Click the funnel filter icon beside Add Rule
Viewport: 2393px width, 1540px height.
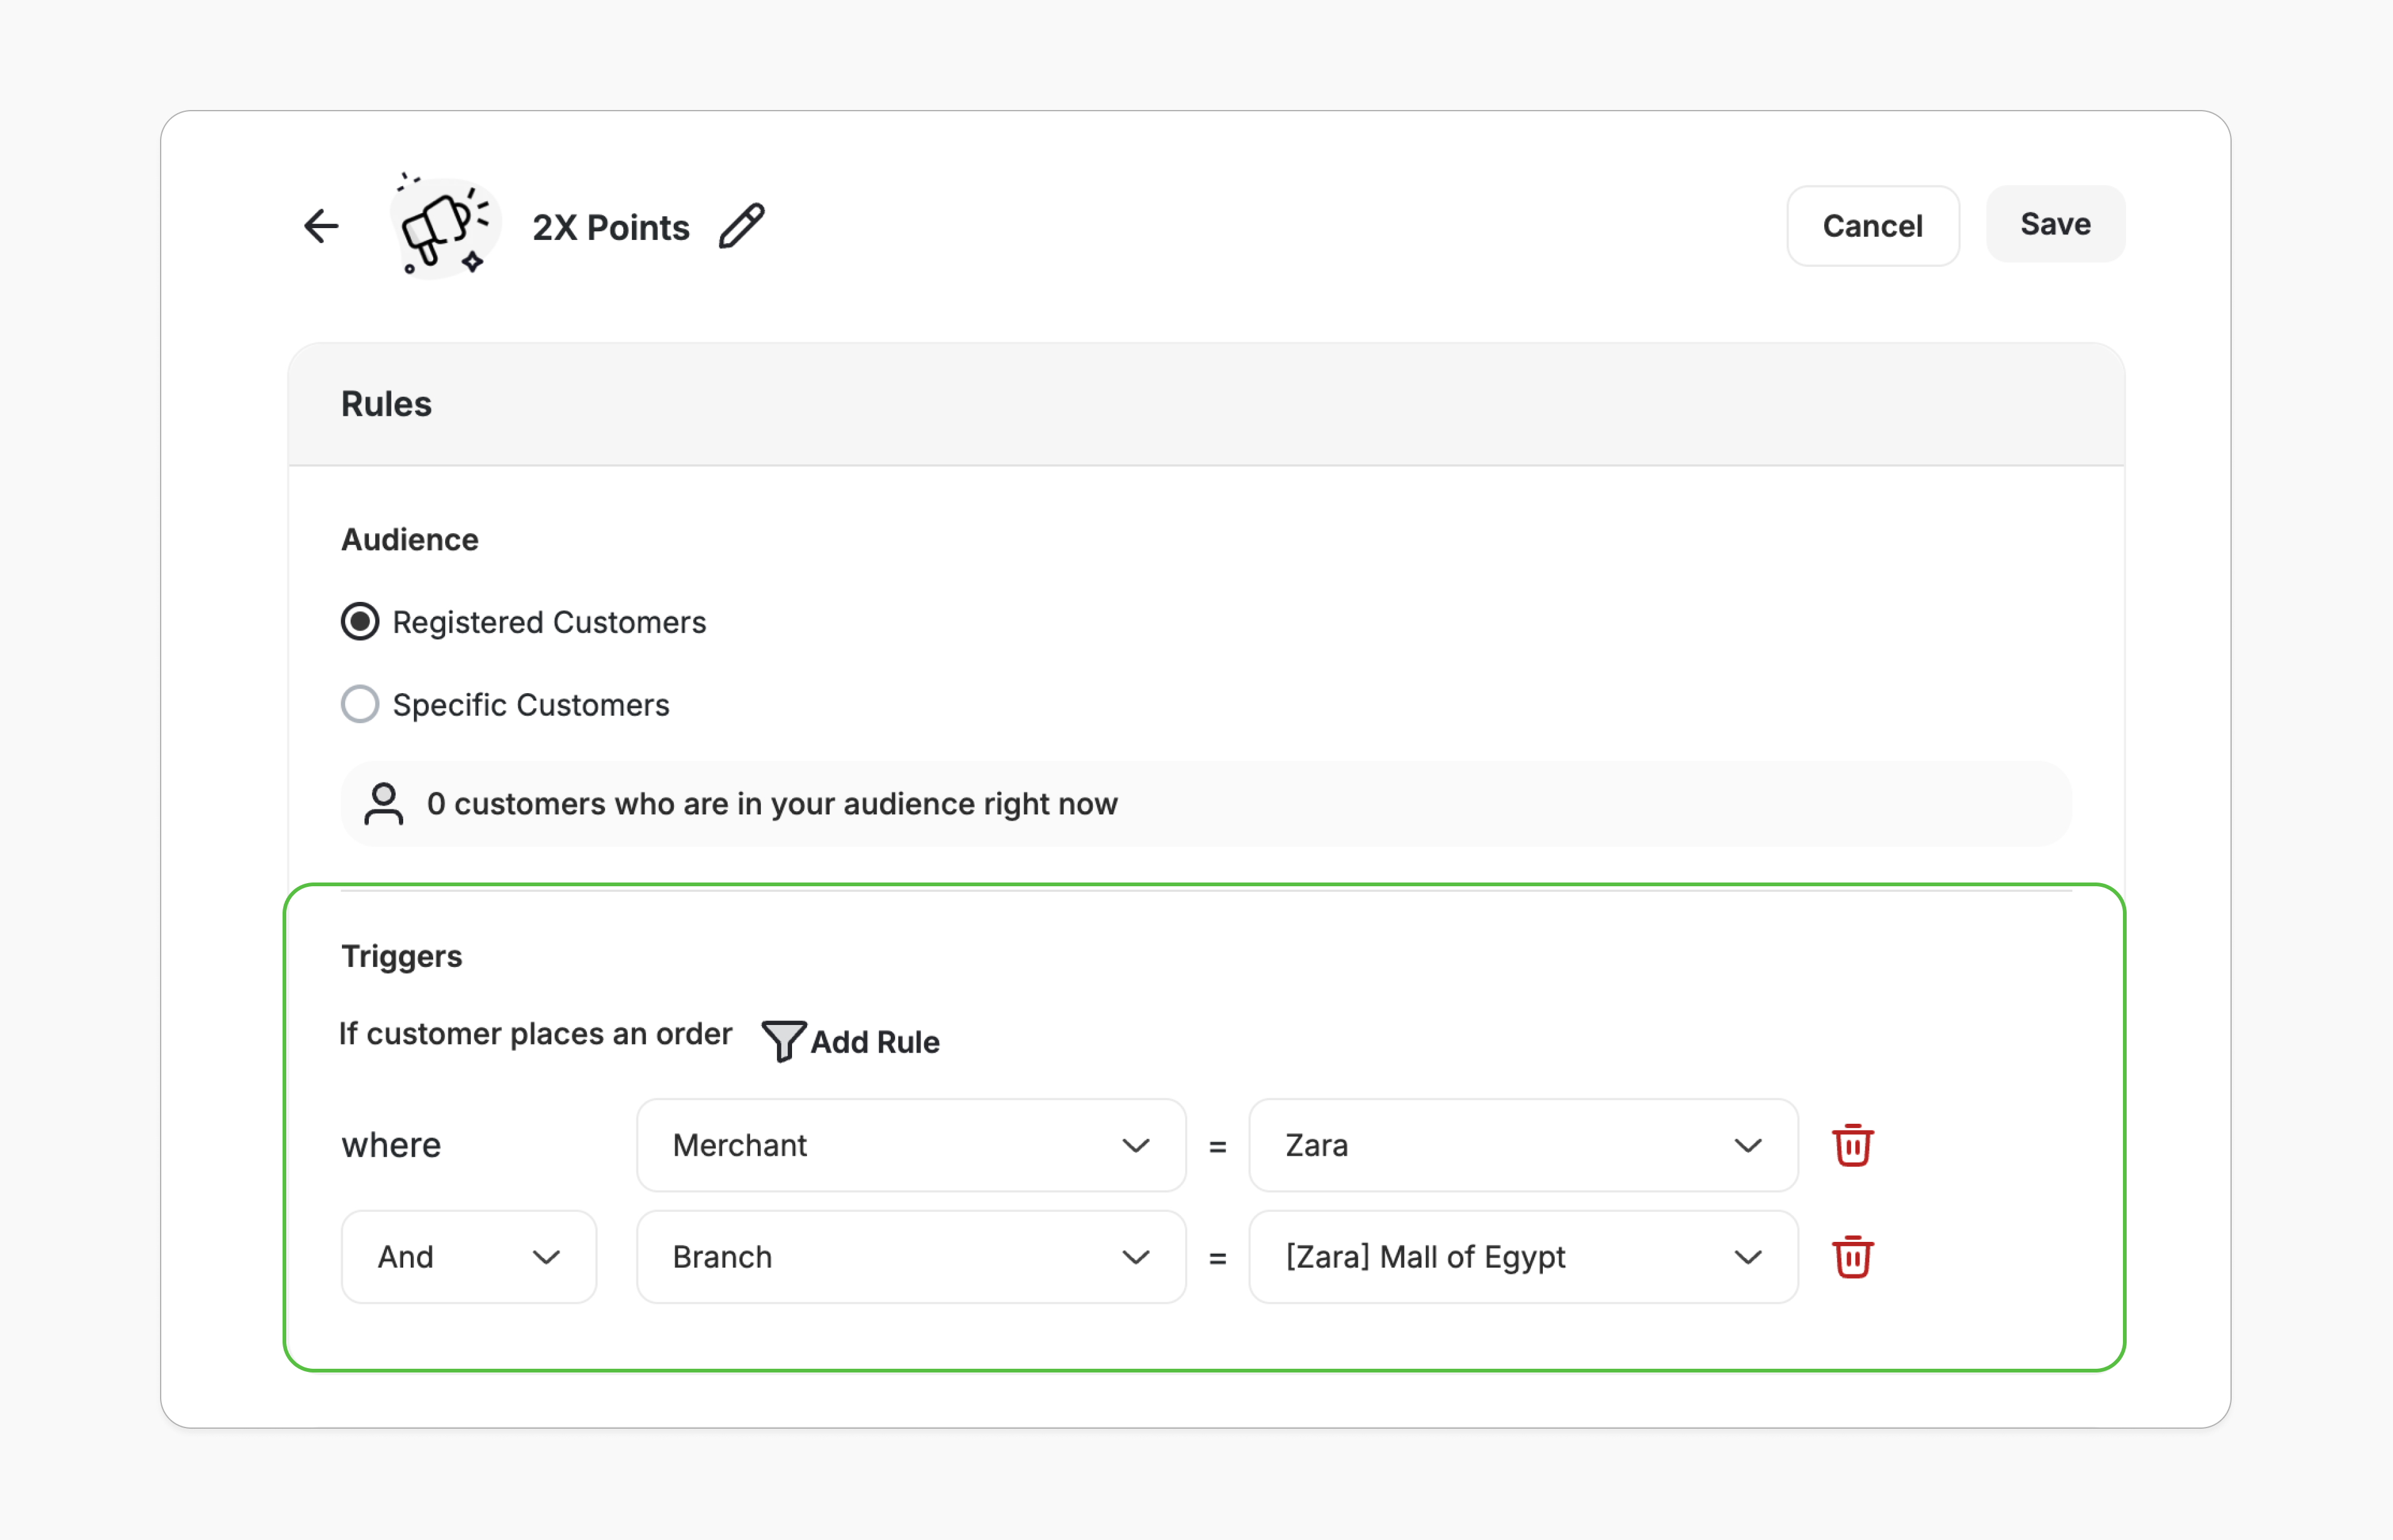(x=783, y=1041)
